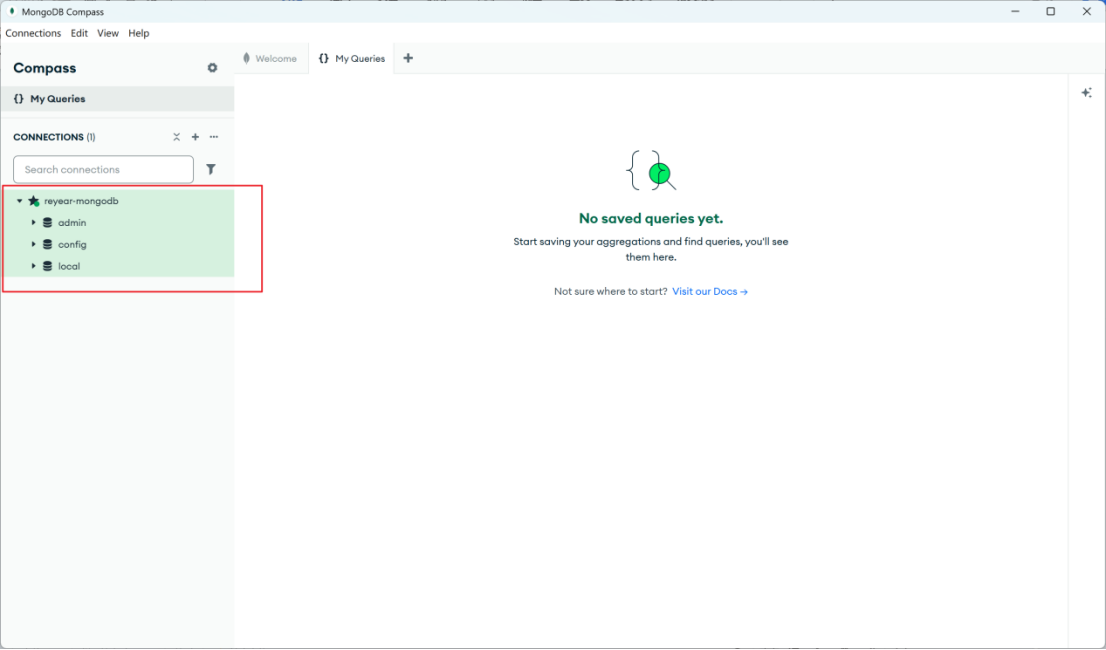Close the MongoDB Compass window

pyautogui.click(x=1087, y=11)
